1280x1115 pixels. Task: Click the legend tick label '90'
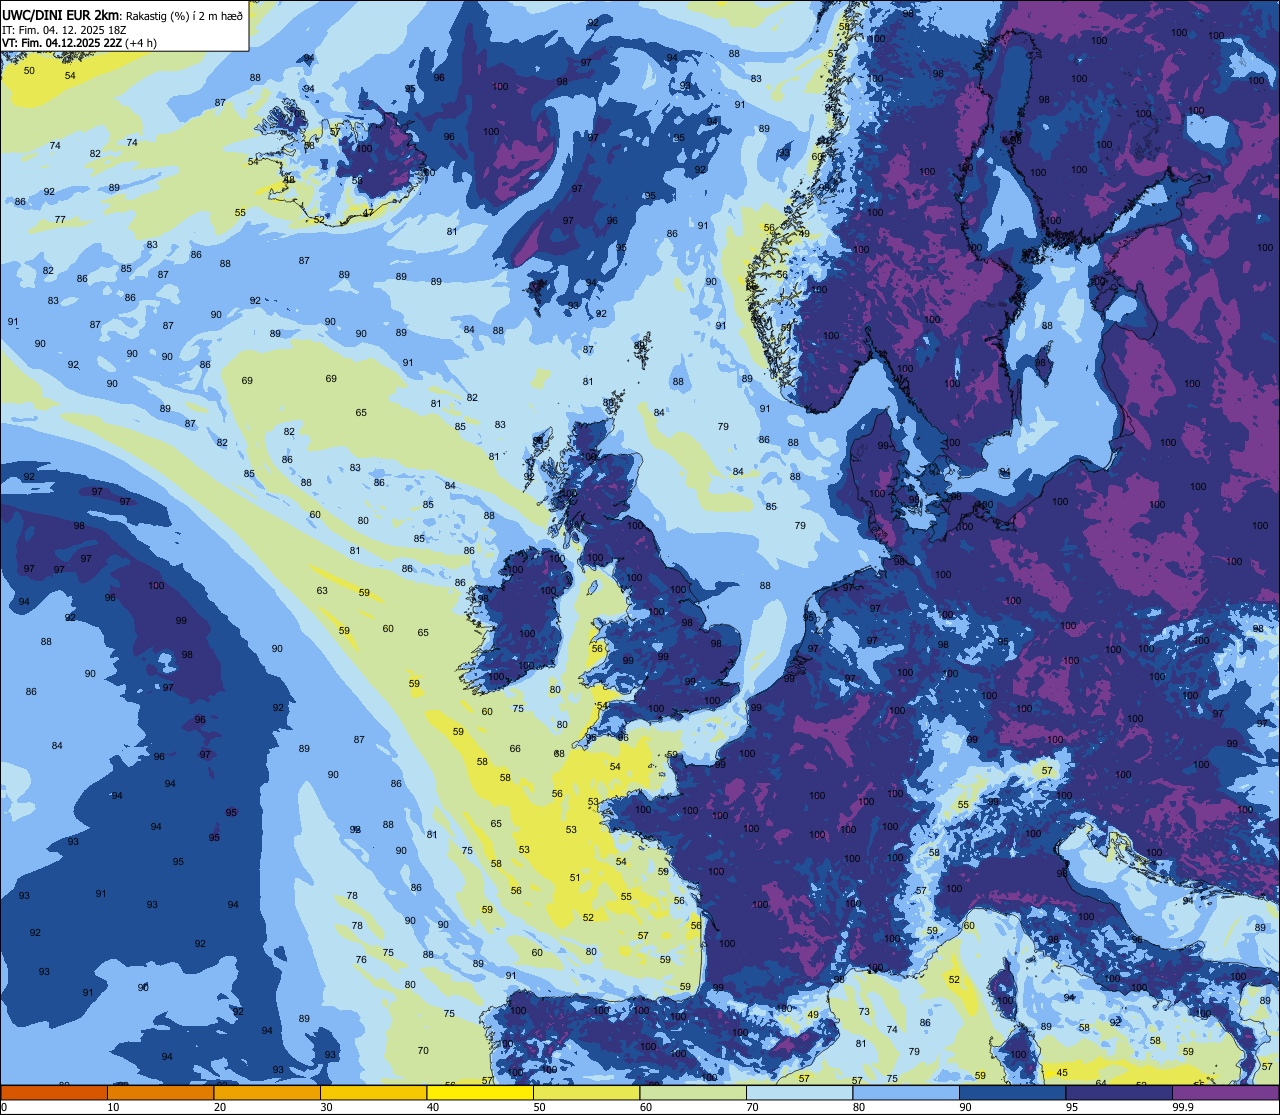(965, 1107)
